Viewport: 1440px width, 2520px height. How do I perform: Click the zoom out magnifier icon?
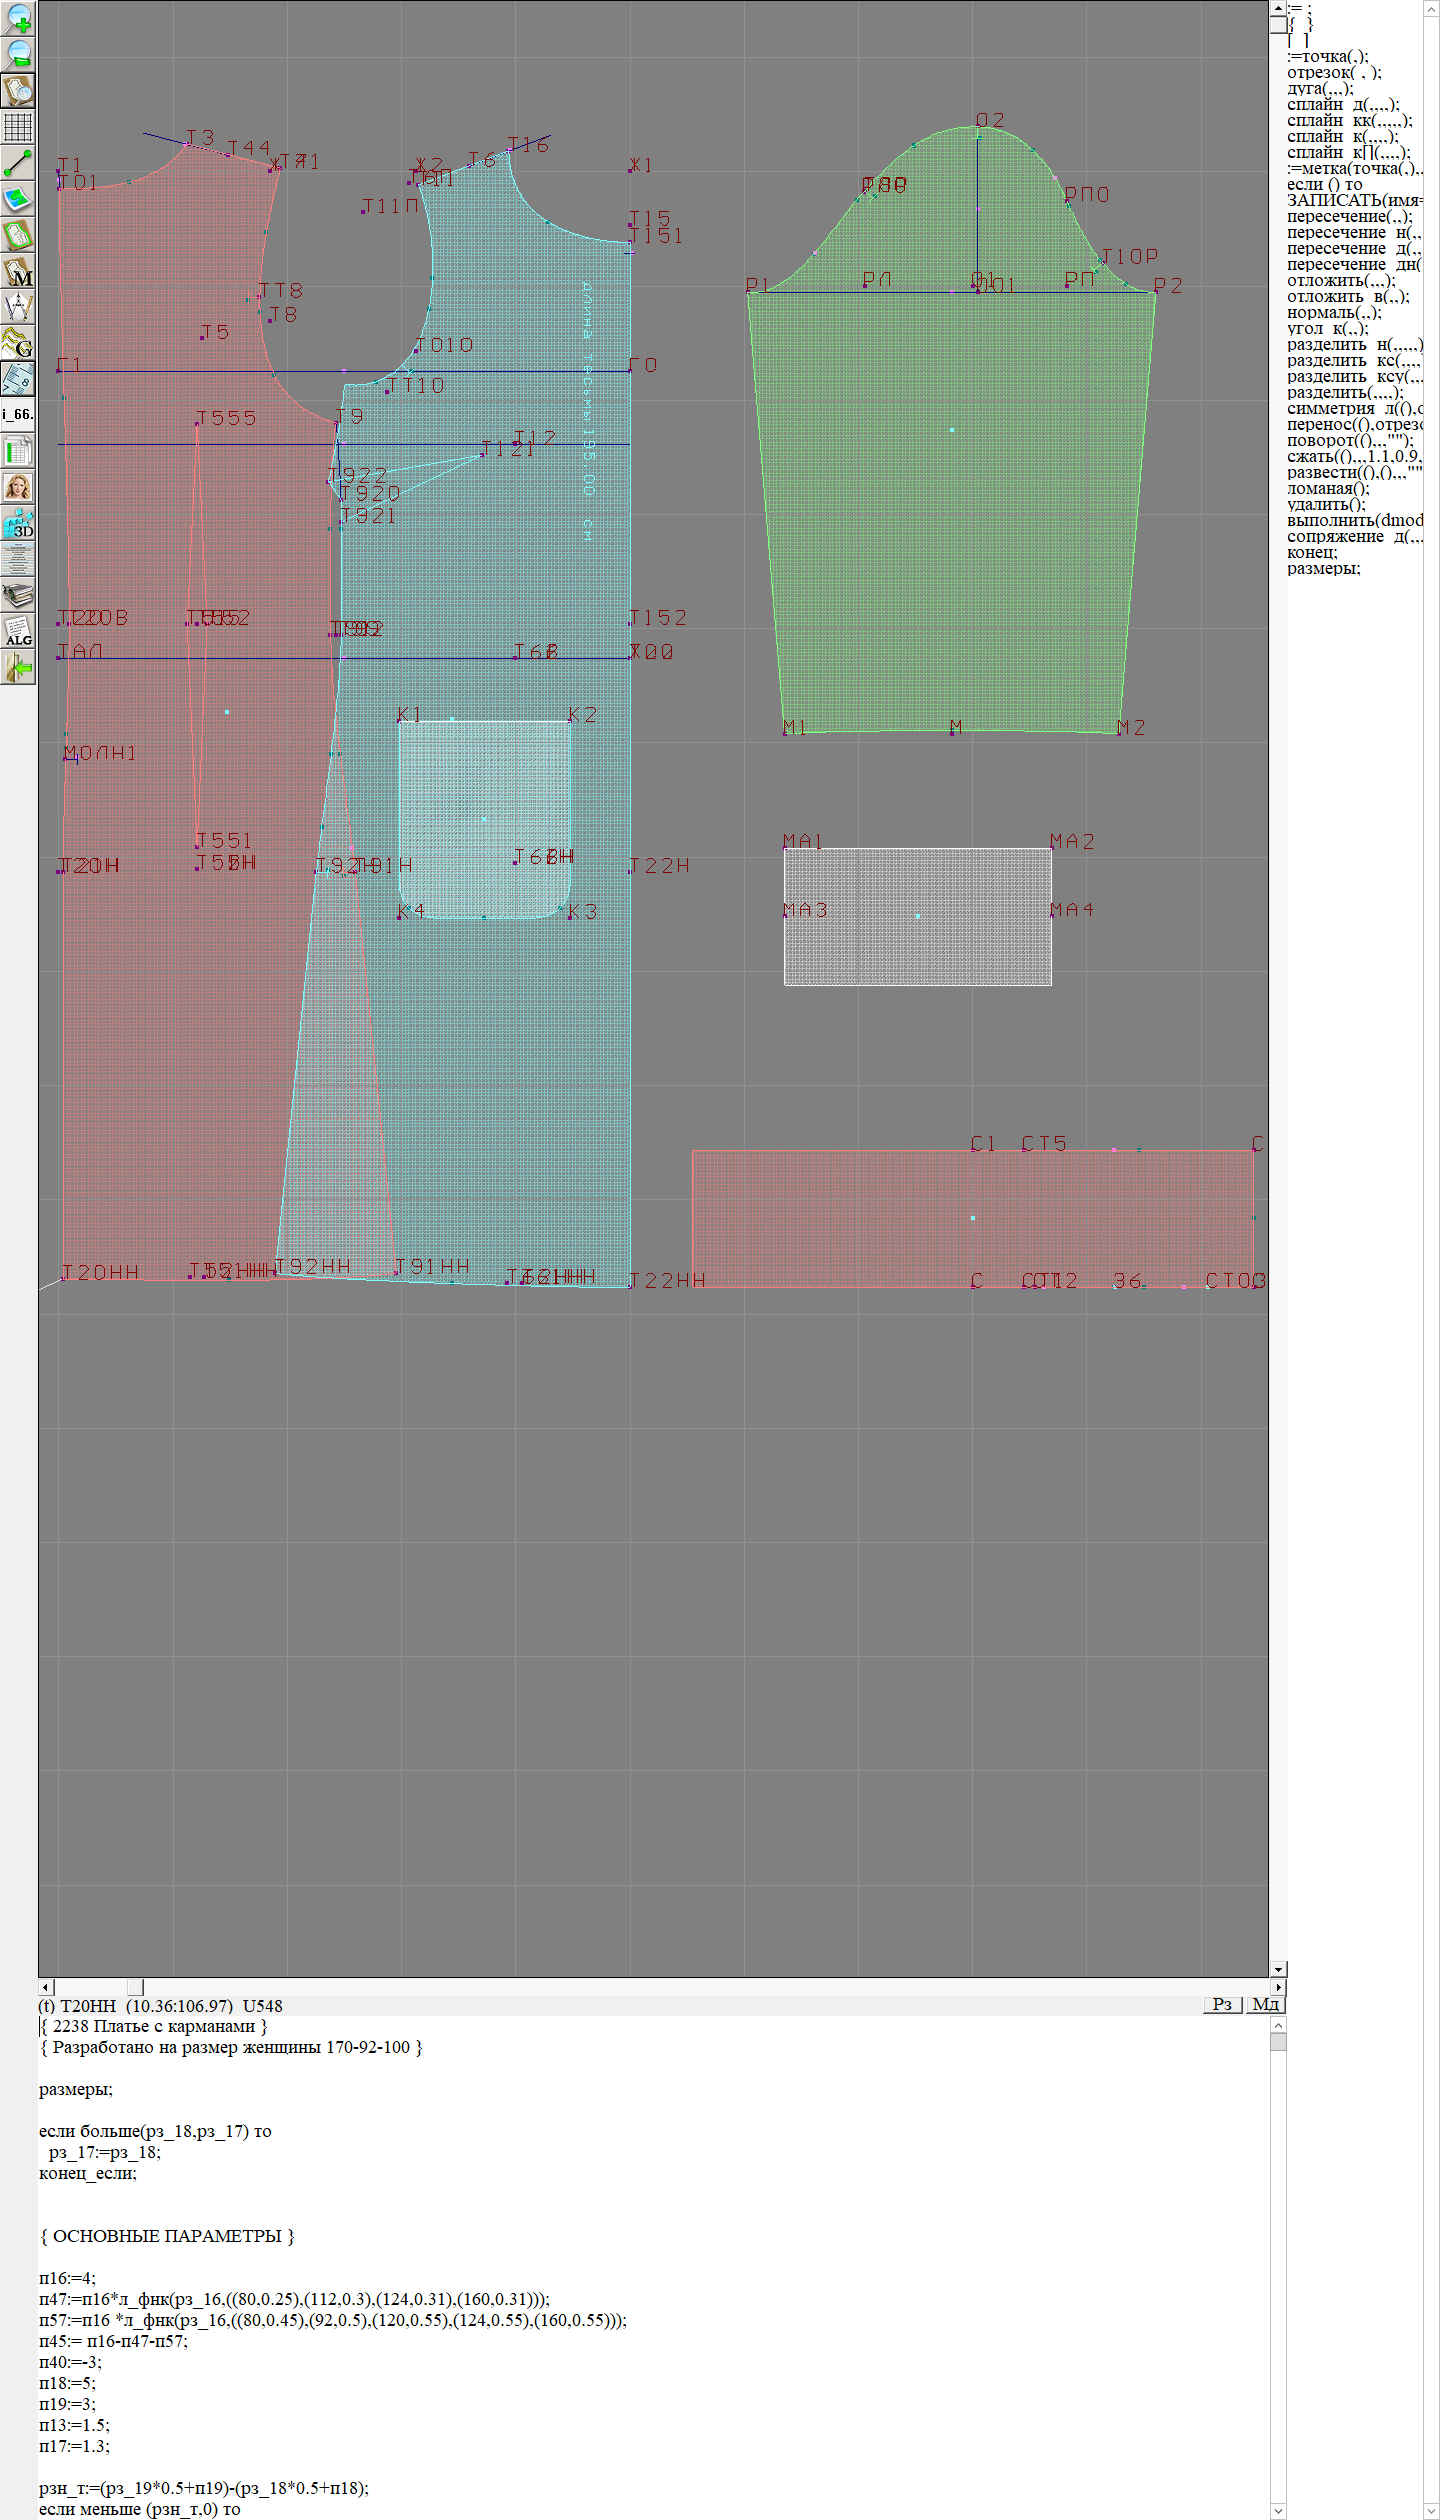(x=18, y=54)
